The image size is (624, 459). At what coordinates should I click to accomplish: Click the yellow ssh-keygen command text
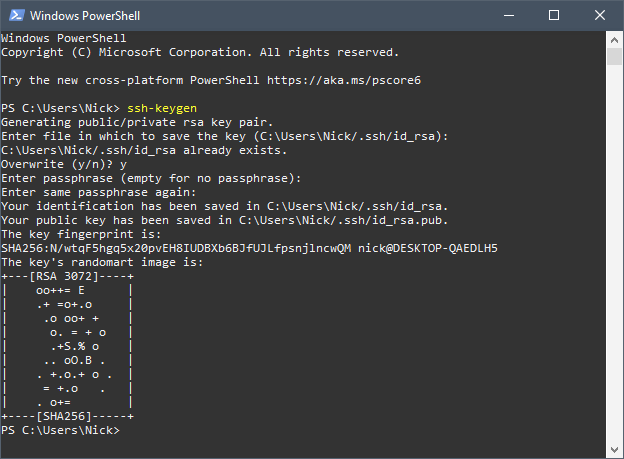click(162, 108)
